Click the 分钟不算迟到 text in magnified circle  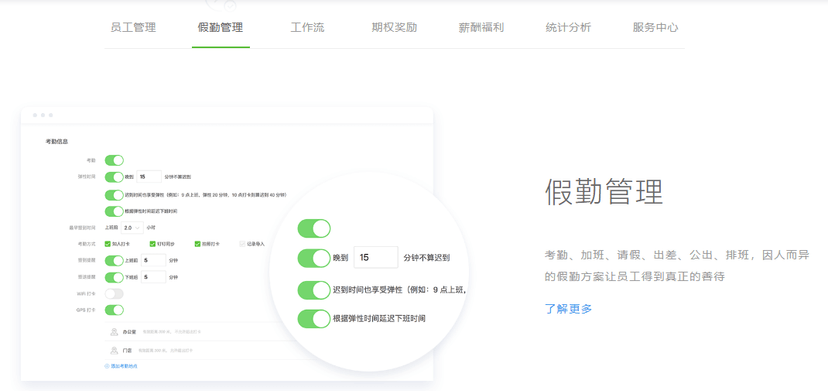[427, 258]
